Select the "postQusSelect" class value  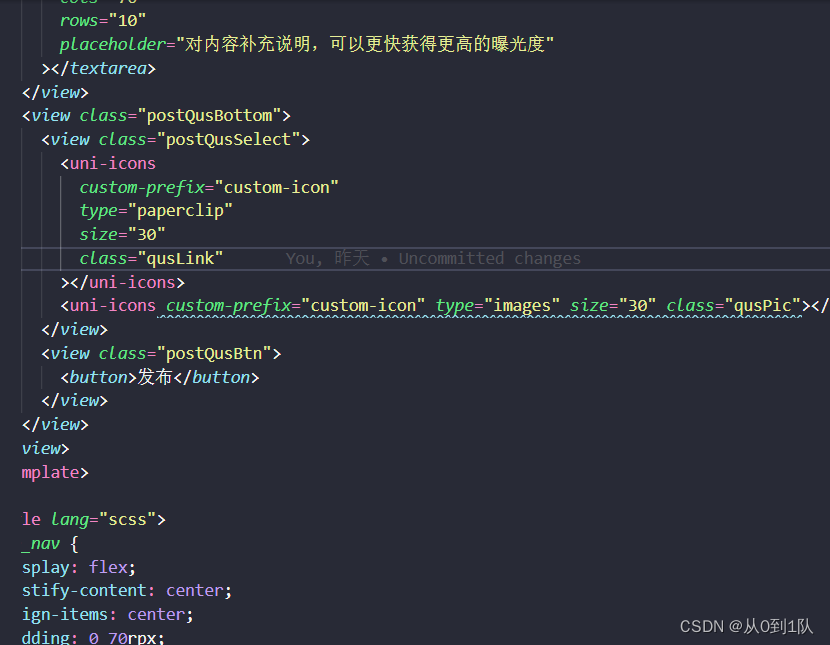click(x=229, y=139)
